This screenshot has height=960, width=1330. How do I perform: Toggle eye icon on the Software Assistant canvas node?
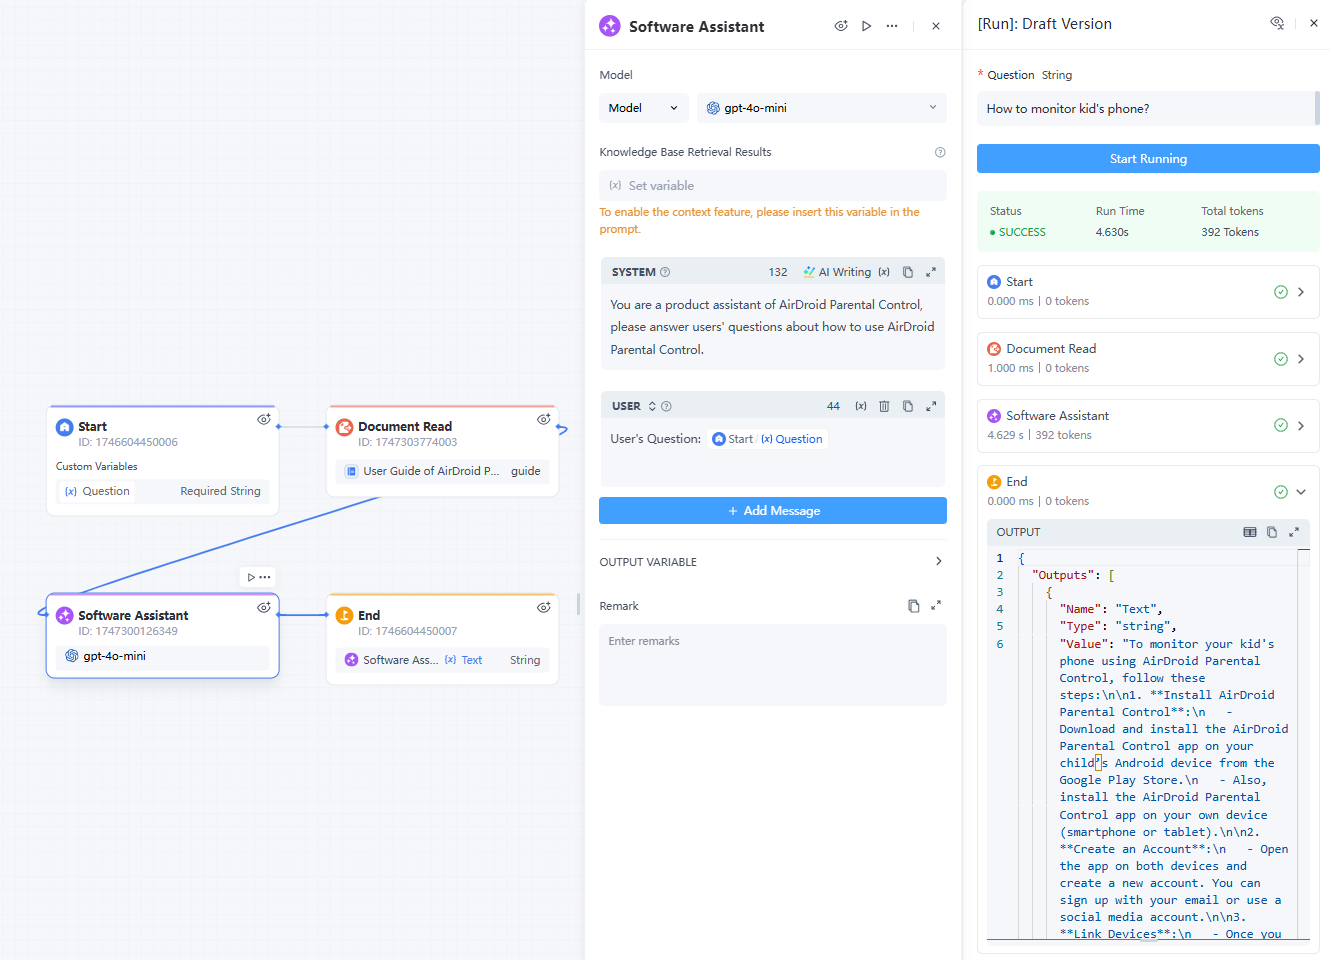pos(264,608)
